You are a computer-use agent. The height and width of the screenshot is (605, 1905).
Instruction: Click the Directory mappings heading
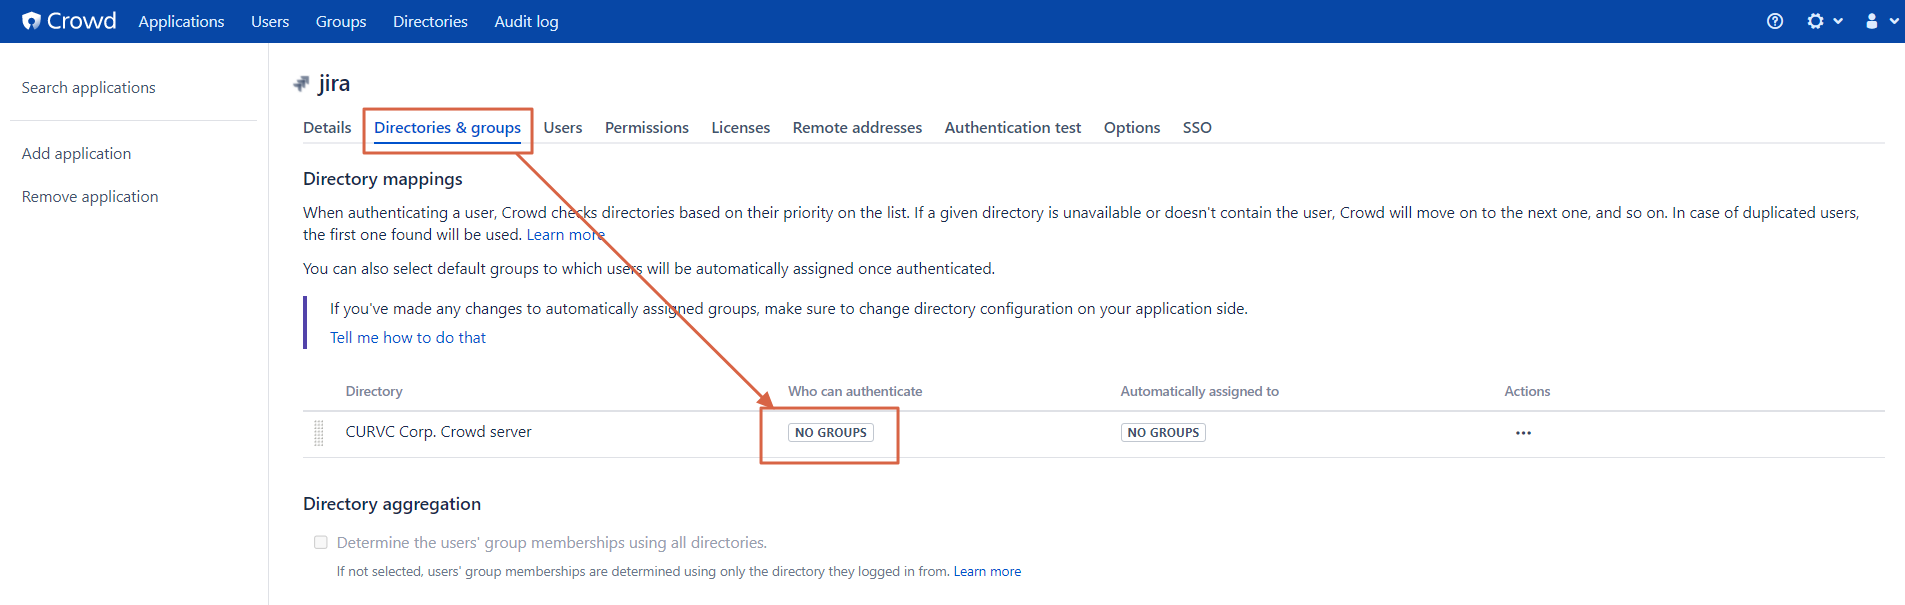383,178
